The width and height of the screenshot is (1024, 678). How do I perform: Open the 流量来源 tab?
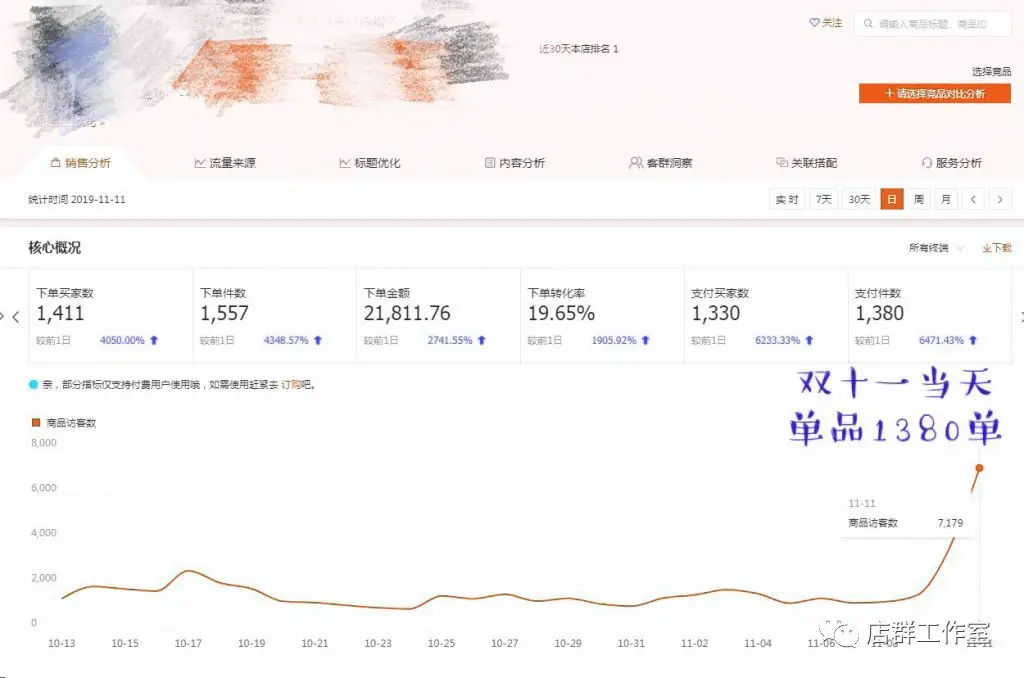click(x=225, y=163)
